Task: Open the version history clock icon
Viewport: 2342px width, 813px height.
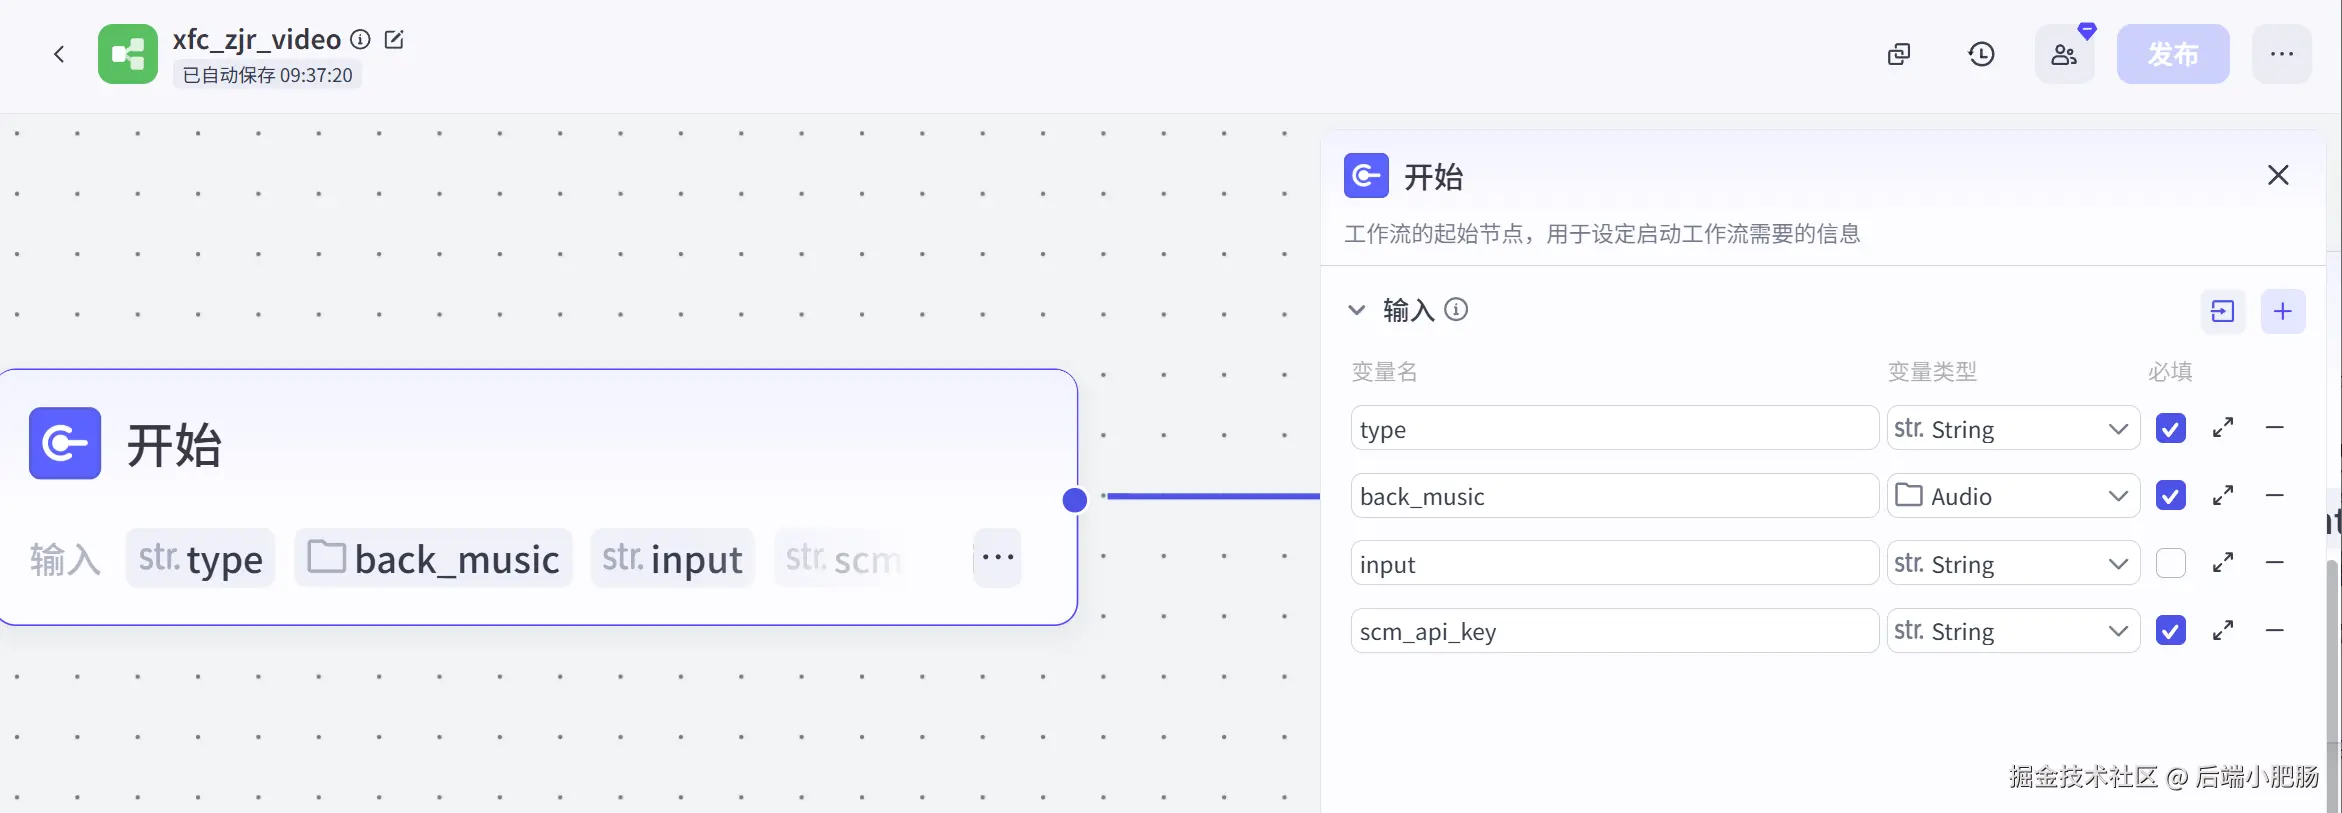Action: tap(1981, 54)
